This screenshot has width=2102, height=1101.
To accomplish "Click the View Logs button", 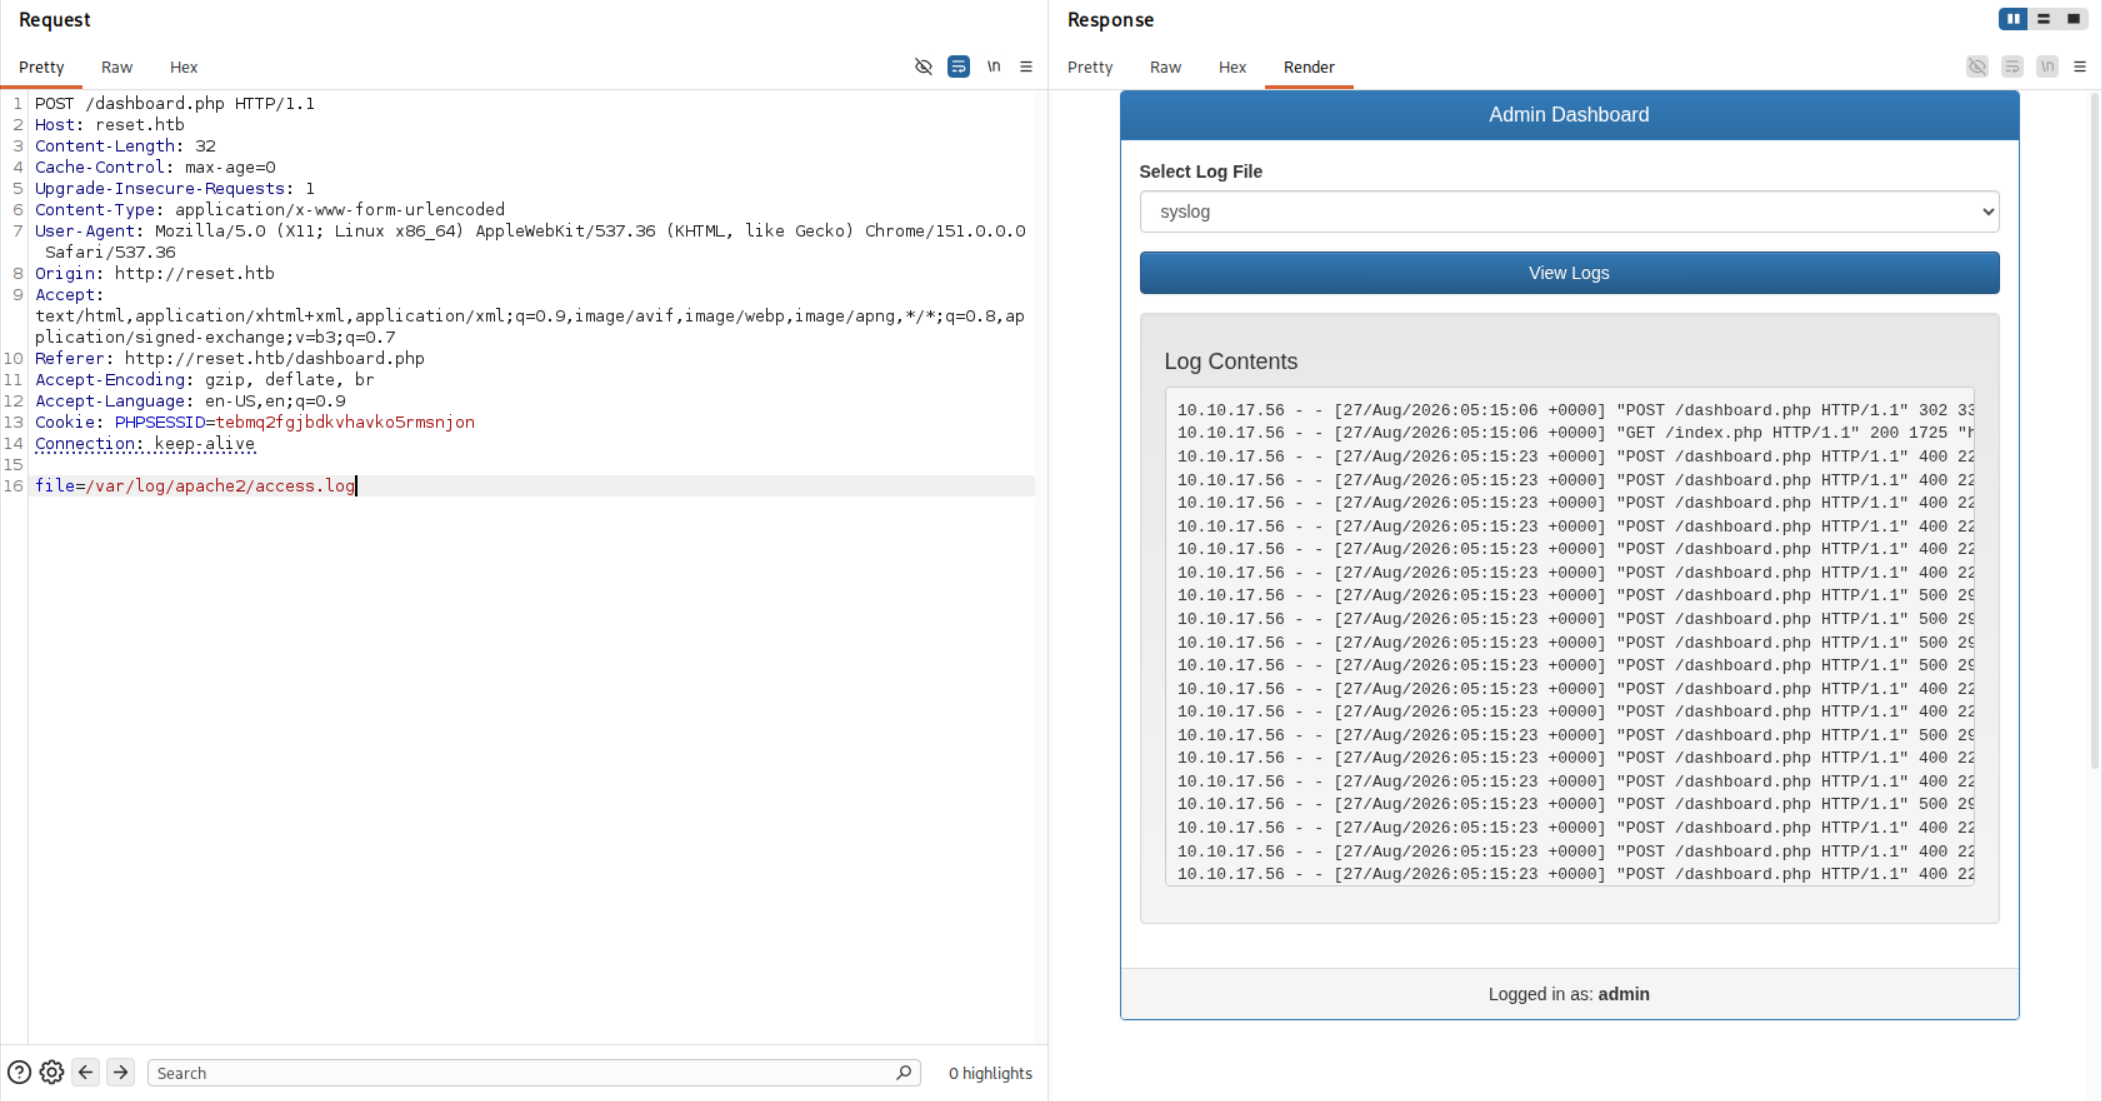I will click(1569, 273).
